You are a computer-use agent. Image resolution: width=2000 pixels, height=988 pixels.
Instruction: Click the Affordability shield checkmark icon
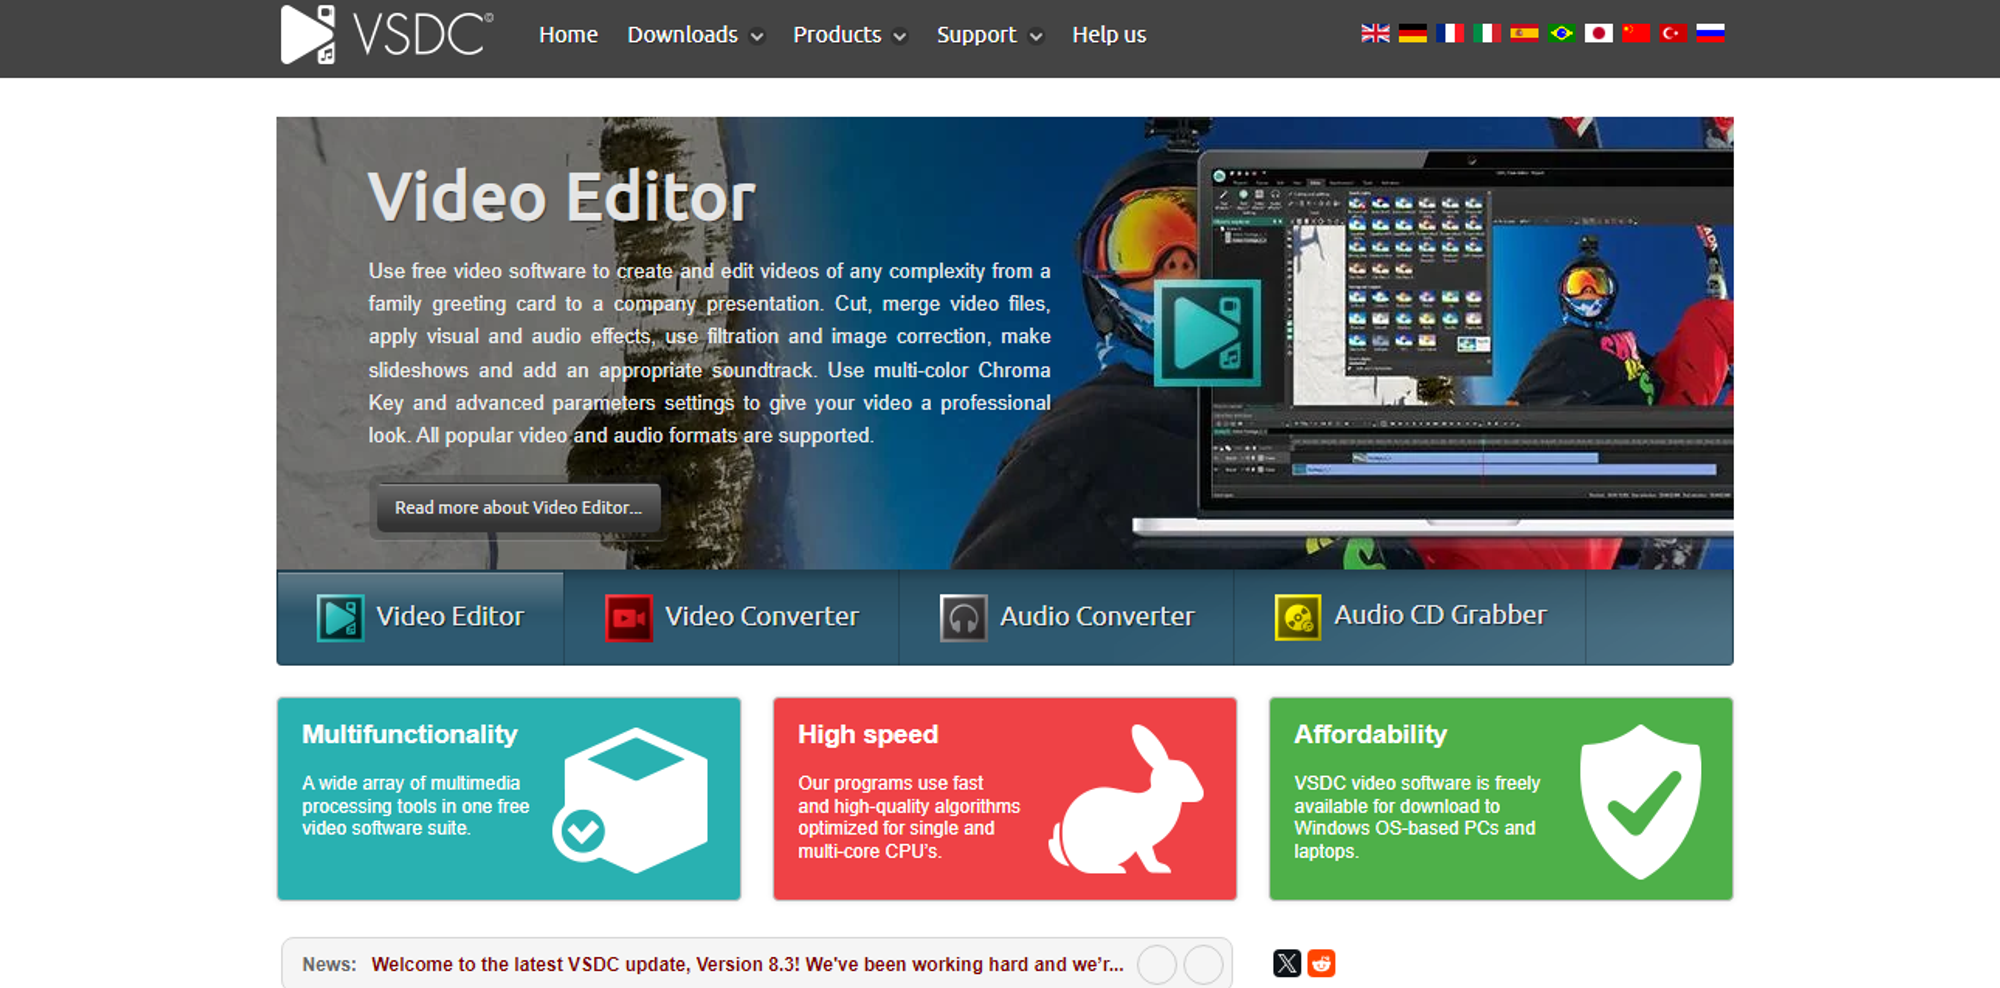[1640, 802]
